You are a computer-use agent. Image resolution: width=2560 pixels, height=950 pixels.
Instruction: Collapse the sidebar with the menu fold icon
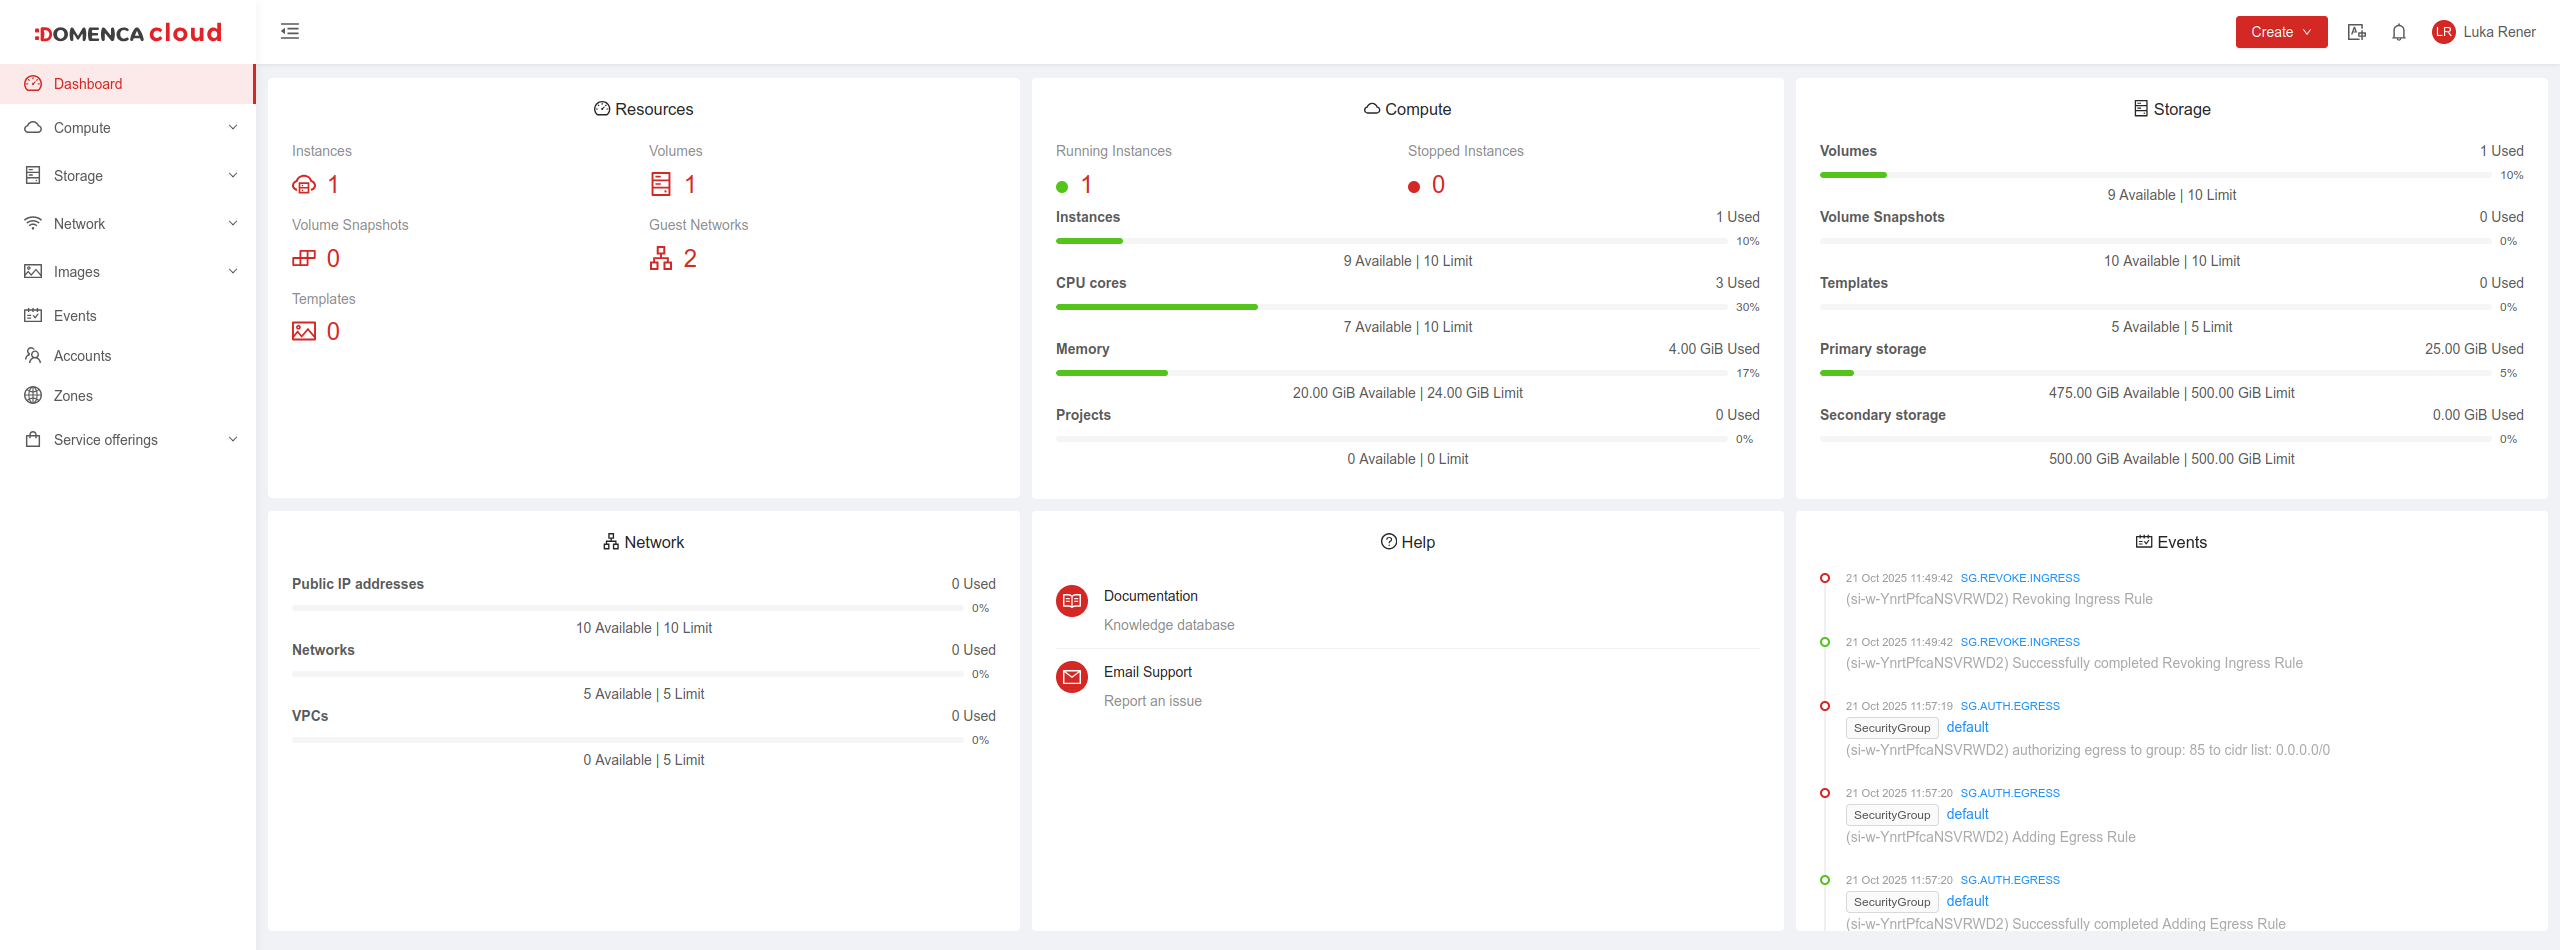(x=290, y=32)
